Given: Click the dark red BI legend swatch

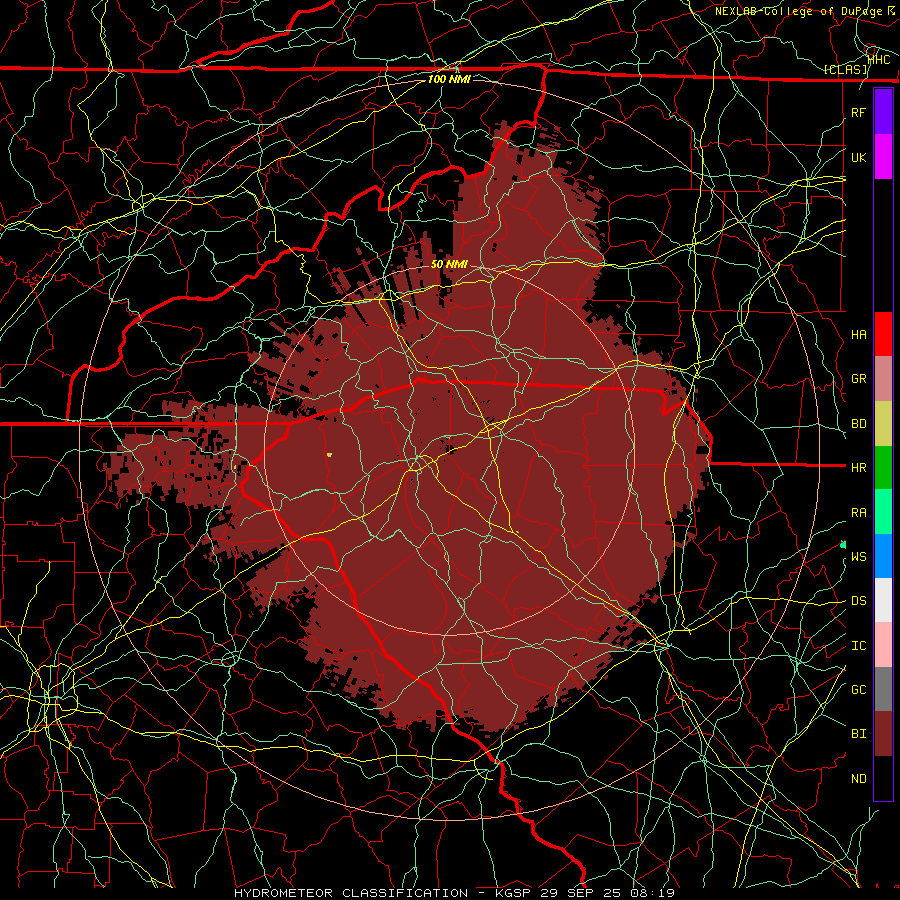Looking at the screenshot, I should point(883,734).
